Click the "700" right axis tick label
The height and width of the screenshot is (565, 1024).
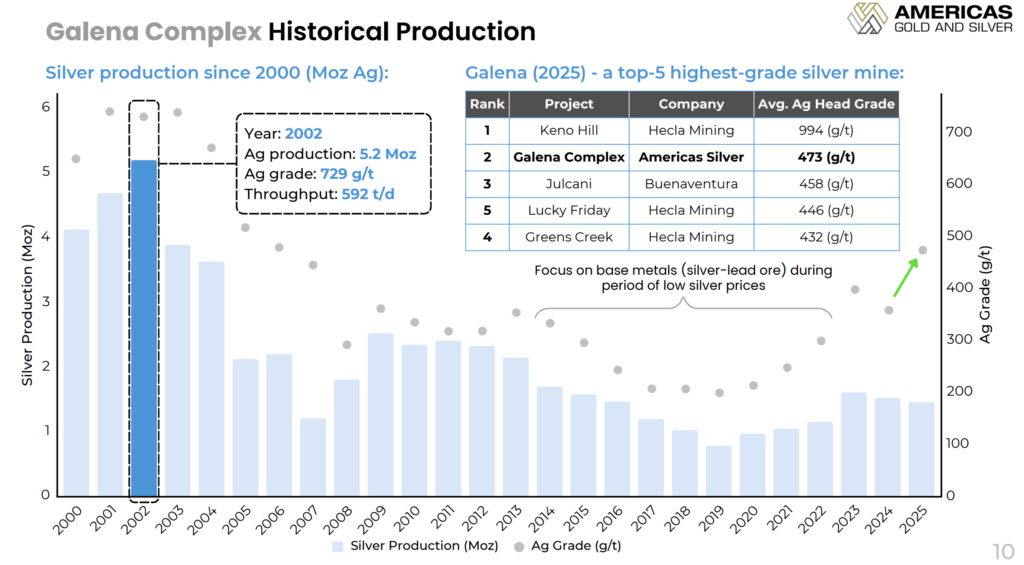[x=959, y=132]
